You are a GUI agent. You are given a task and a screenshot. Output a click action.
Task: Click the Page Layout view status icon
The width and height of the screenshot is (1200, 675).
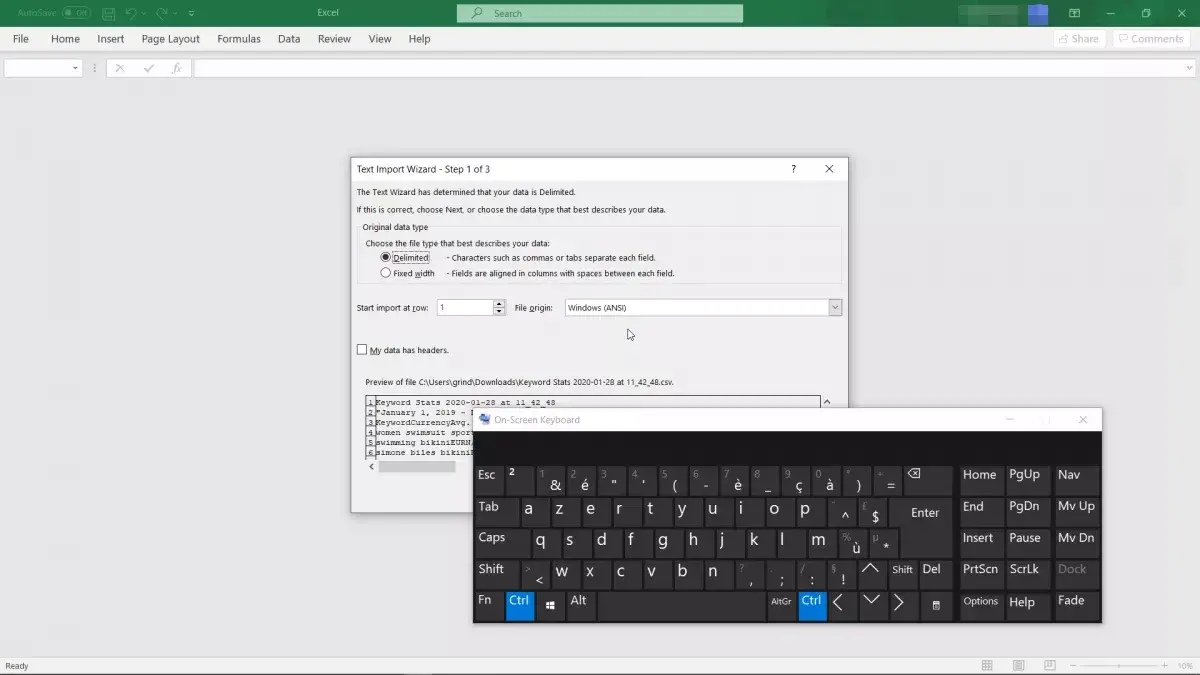(1018, 665)
